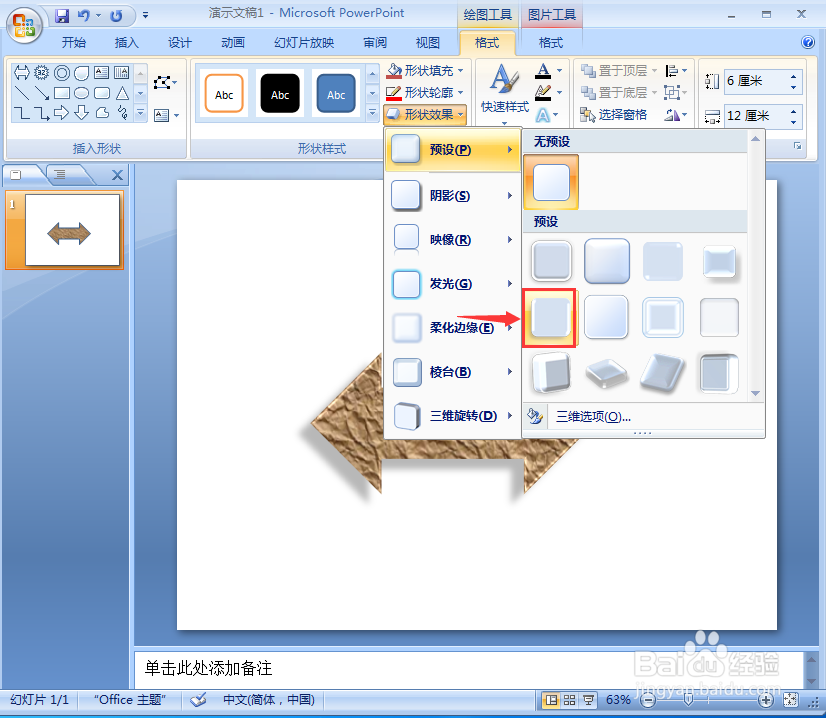
Task: Open the Picture Tools 格式 tab
Action: 550,43
